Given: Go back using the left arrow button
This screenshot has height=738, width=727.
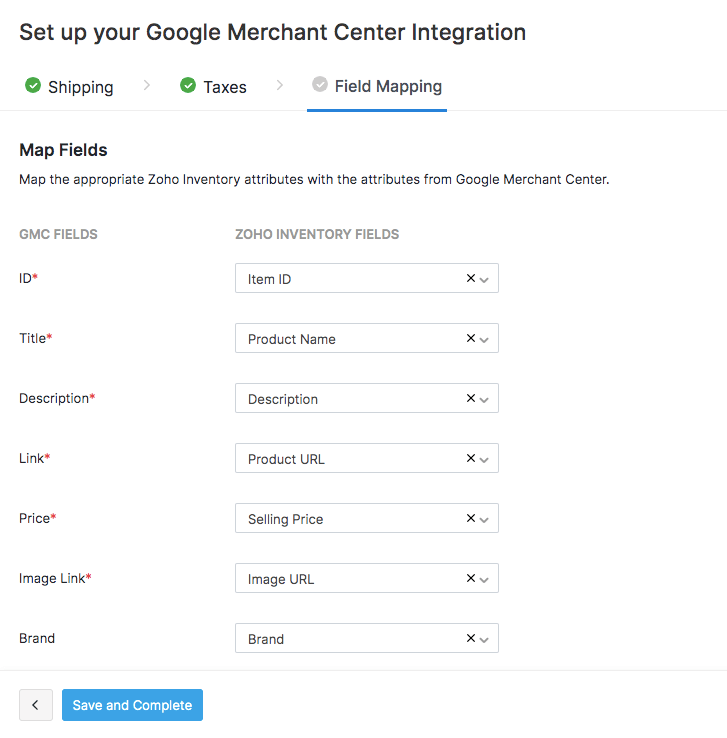Looking at the screenshot, I should click(35, 705).
